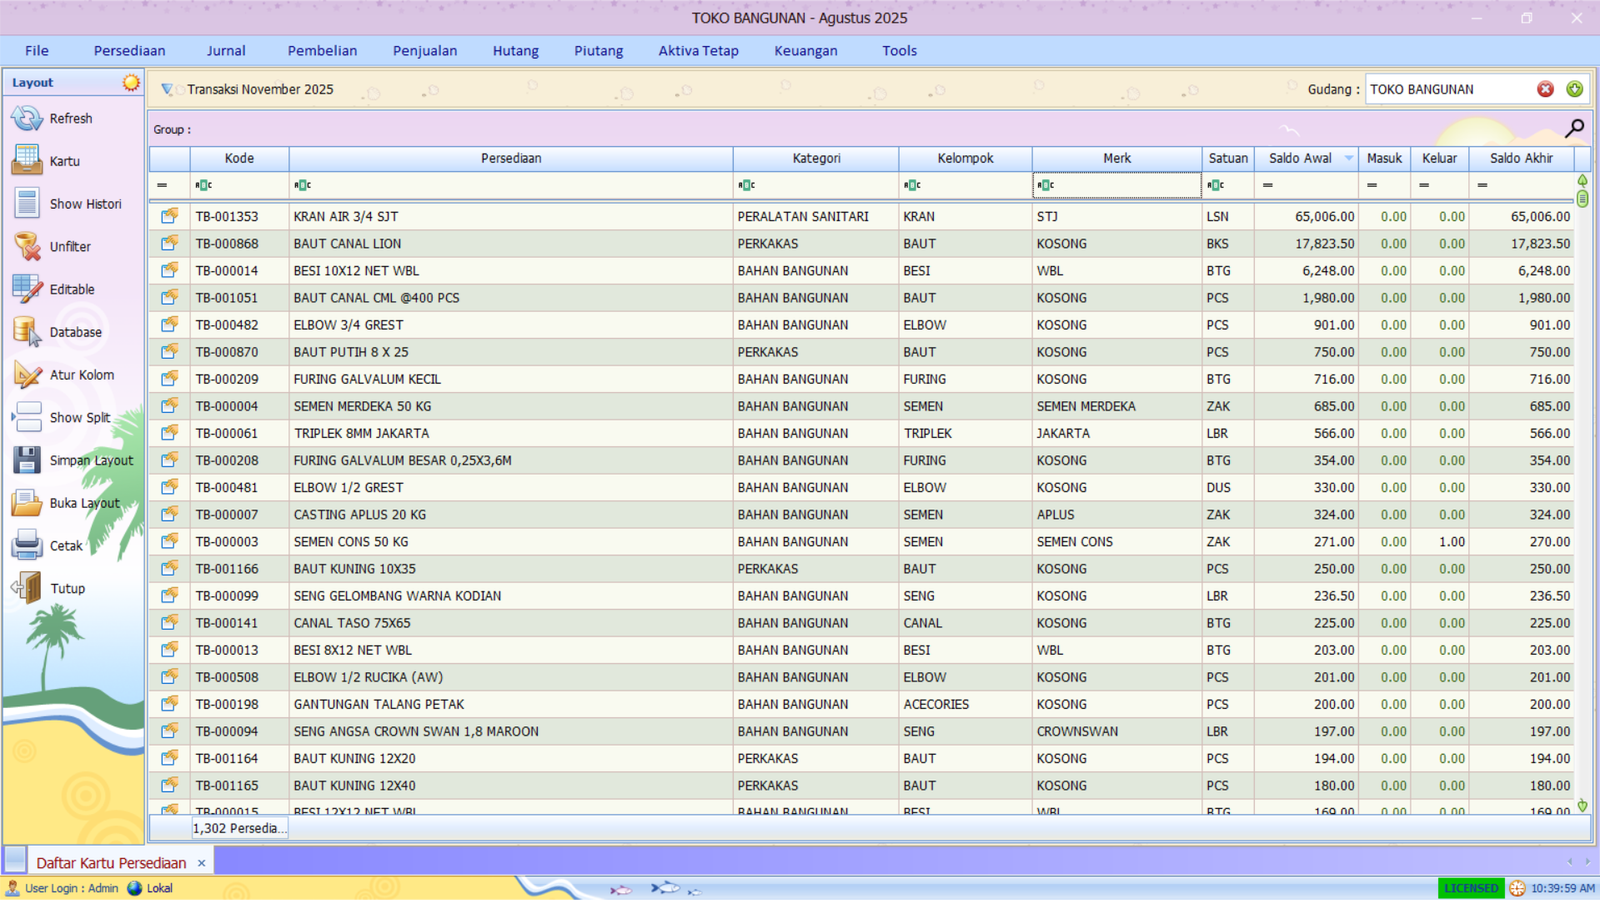Screen dimensions: 1600x900
Task: Toggle Show Split view
Action: (27, 418)
